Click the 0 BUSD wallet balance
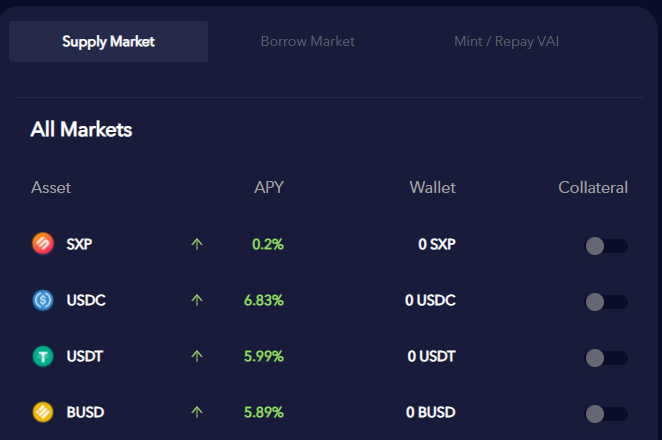 pos(431,412)
